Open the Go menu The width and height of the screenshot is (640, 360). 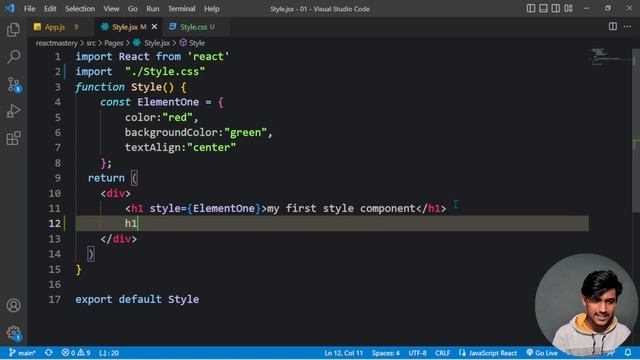[133, 9]
